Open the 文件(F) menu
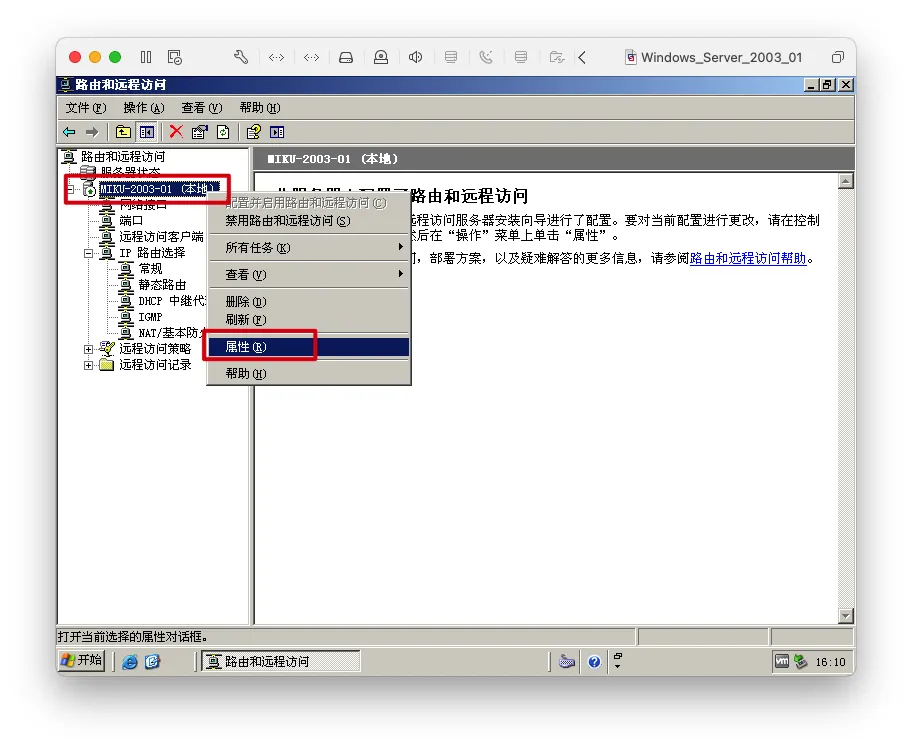The image size is (912, 750). (86, 108)
